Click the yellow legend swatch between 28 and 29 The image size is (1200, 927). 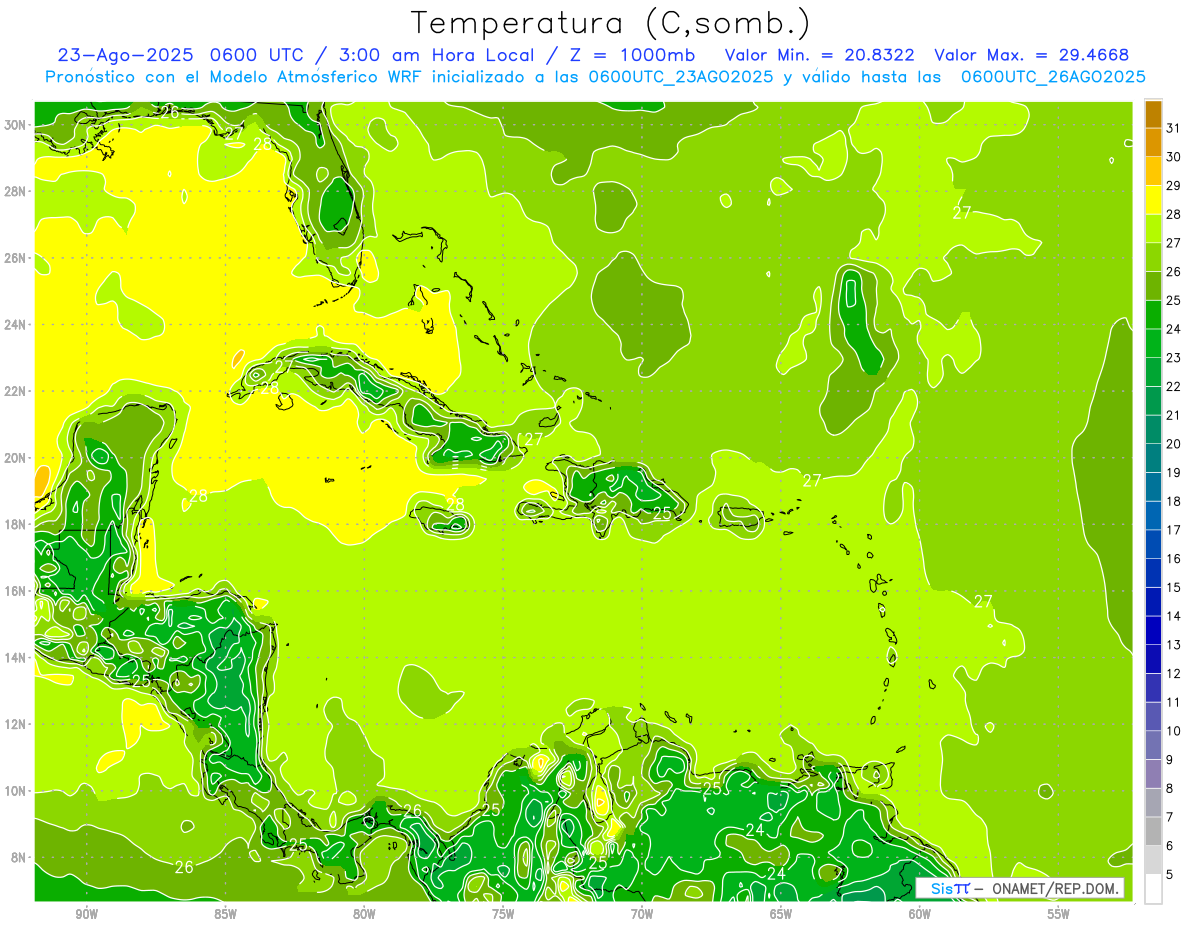(x=1153, y=200)
